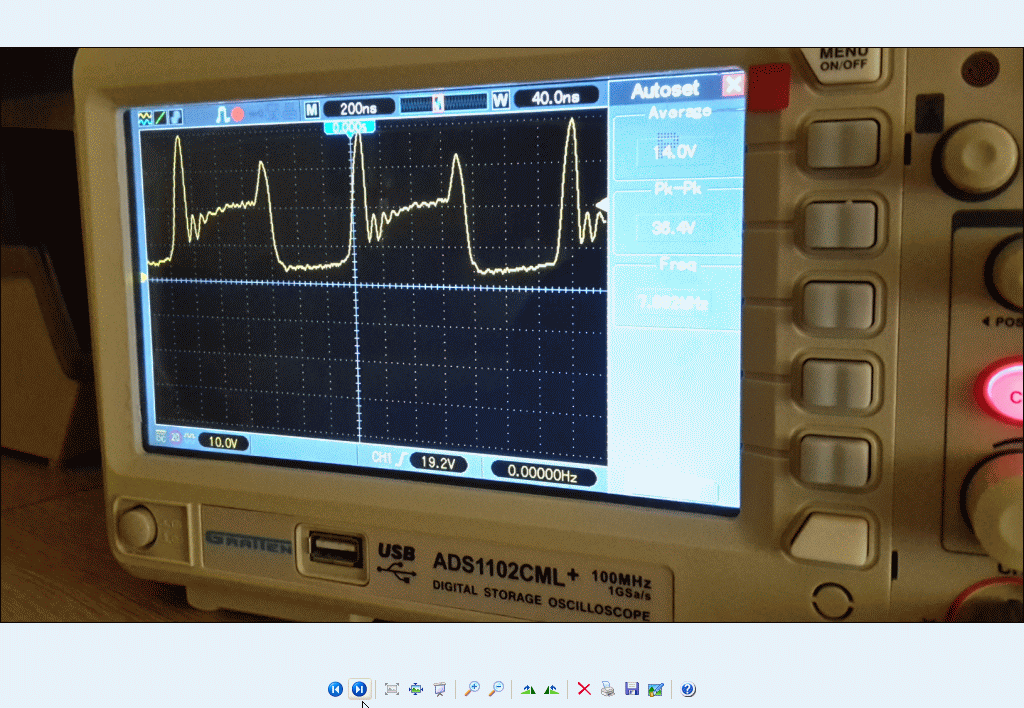Save a copy using floppy disk icon
The width and height of the screenshot is (1024, 708).
coord(632,689)
